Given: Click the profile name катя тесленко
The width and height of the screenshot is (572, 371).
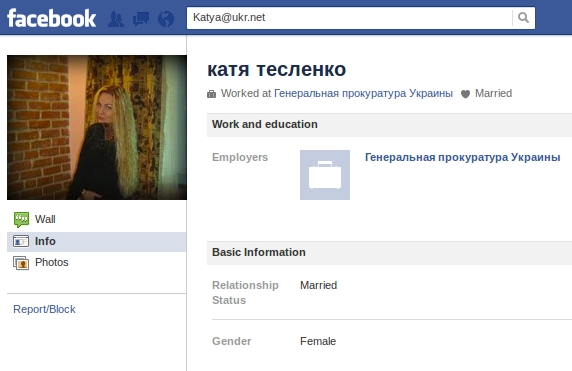Looking at the screenshot, I should click(x=277, y=69).
